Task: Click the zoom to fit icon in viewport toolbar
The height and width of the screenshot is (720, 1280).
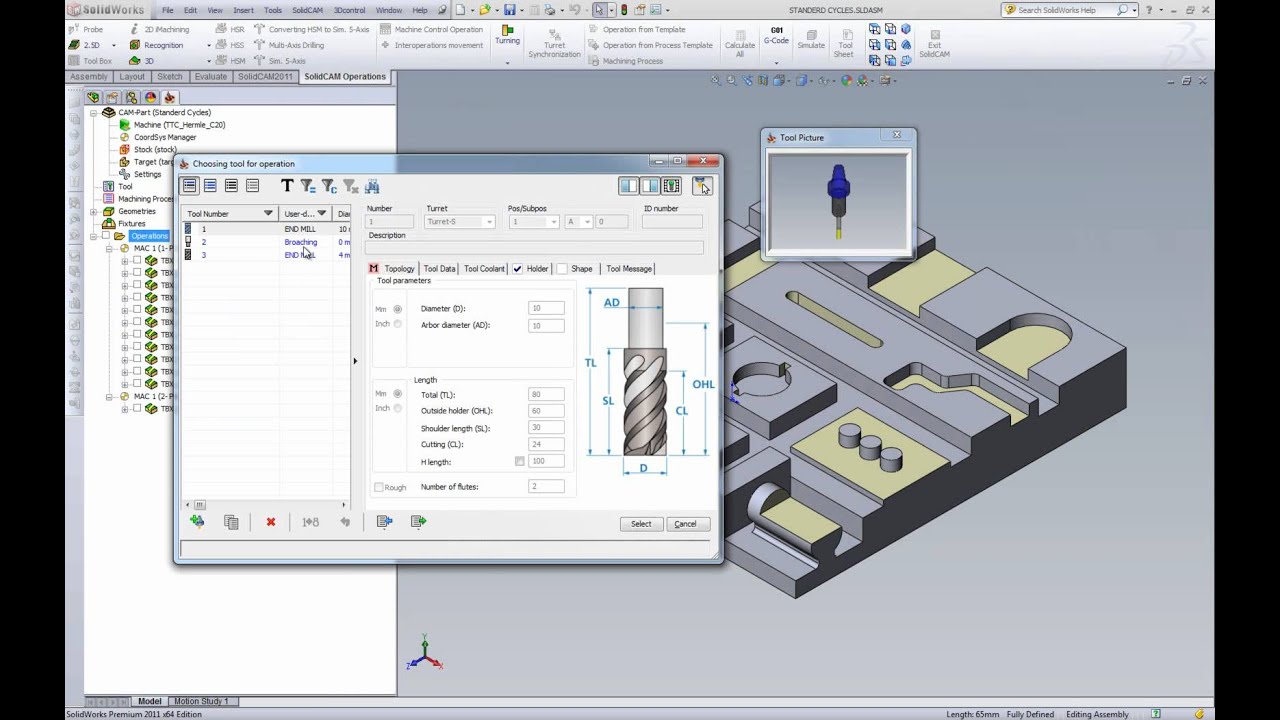Action: point(715,80)
